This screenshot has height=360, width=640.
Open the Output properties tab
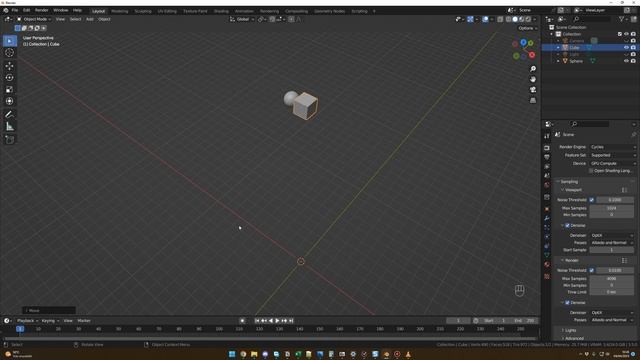[547, 157]
